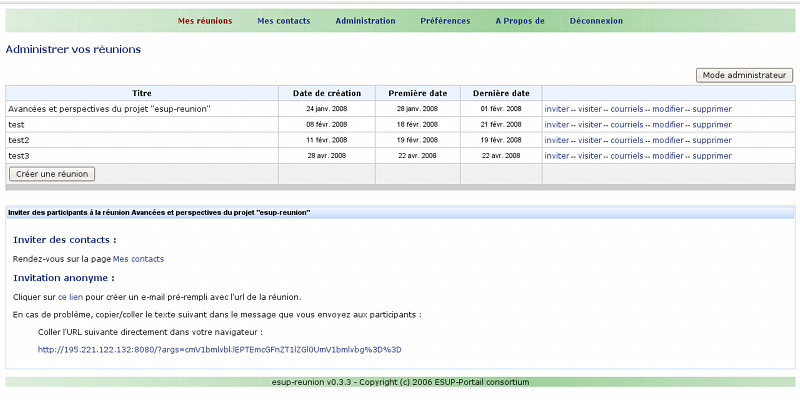Click the Titre column header
The height and width of the screenshot is (400, 800).
[141, 93]
